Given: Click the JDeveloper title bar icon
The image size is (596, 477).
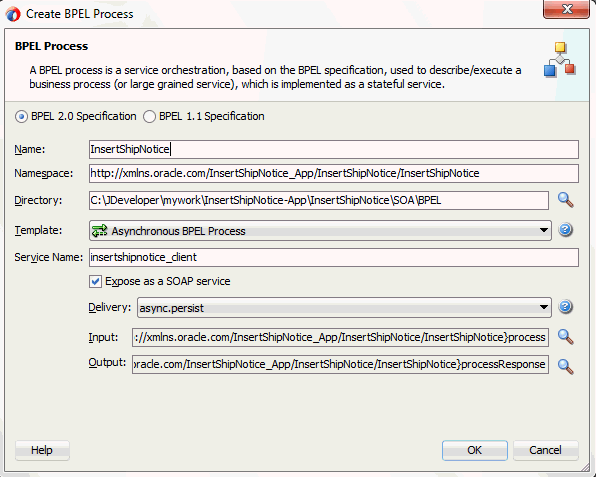Looking at the screenshot, I should click(x=13, y=14).
